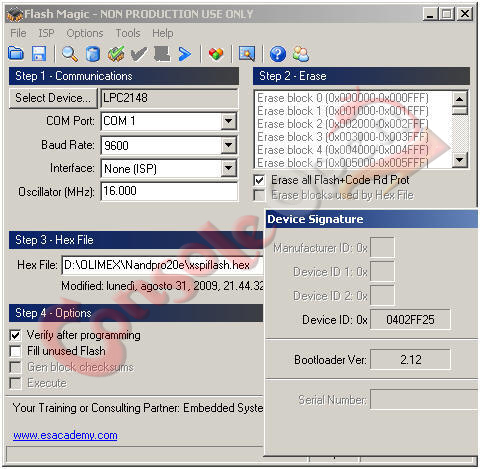Click the colored hearts toolbar icon
The height and width of the screenshot is (469, 480).
[216, 54]
